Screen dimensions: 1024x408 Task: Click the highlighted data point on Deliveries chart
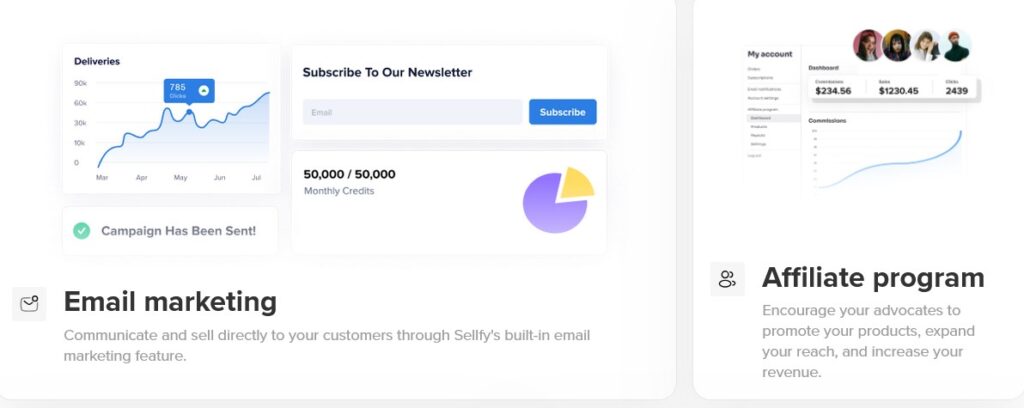(189, 112)
